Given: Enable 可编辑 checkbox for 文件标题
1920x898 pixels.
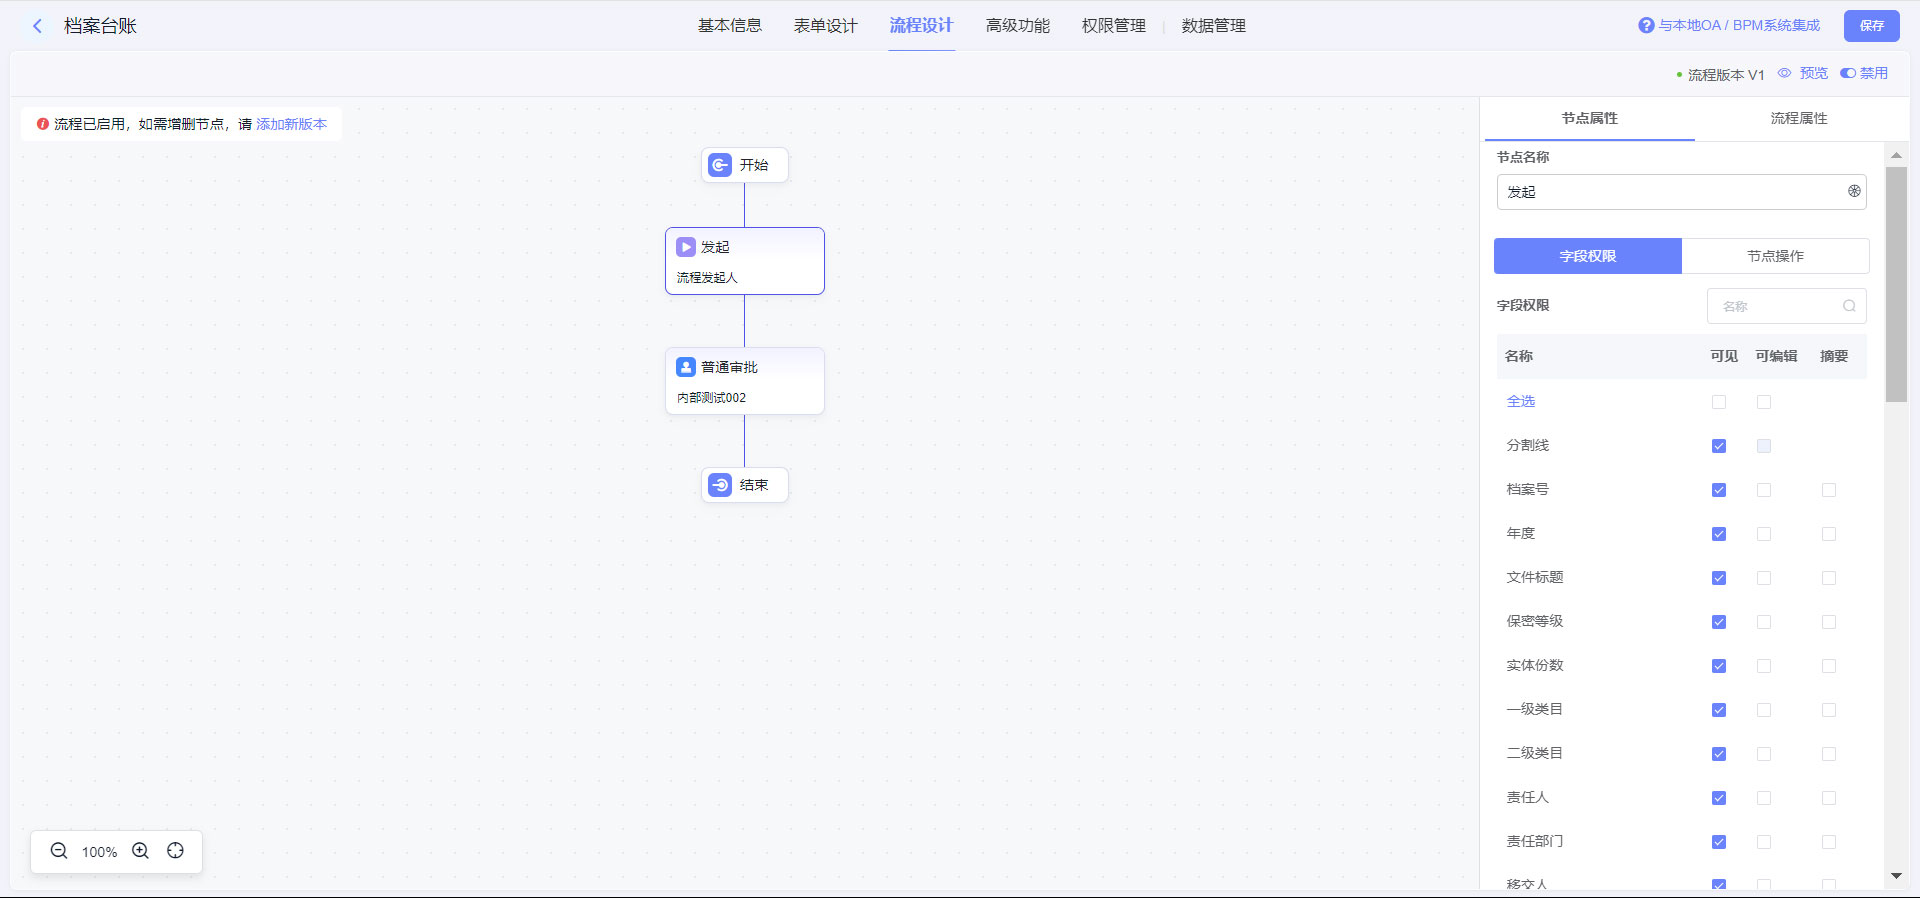Looking at the screenshot, I should [x=1764, y=578].
